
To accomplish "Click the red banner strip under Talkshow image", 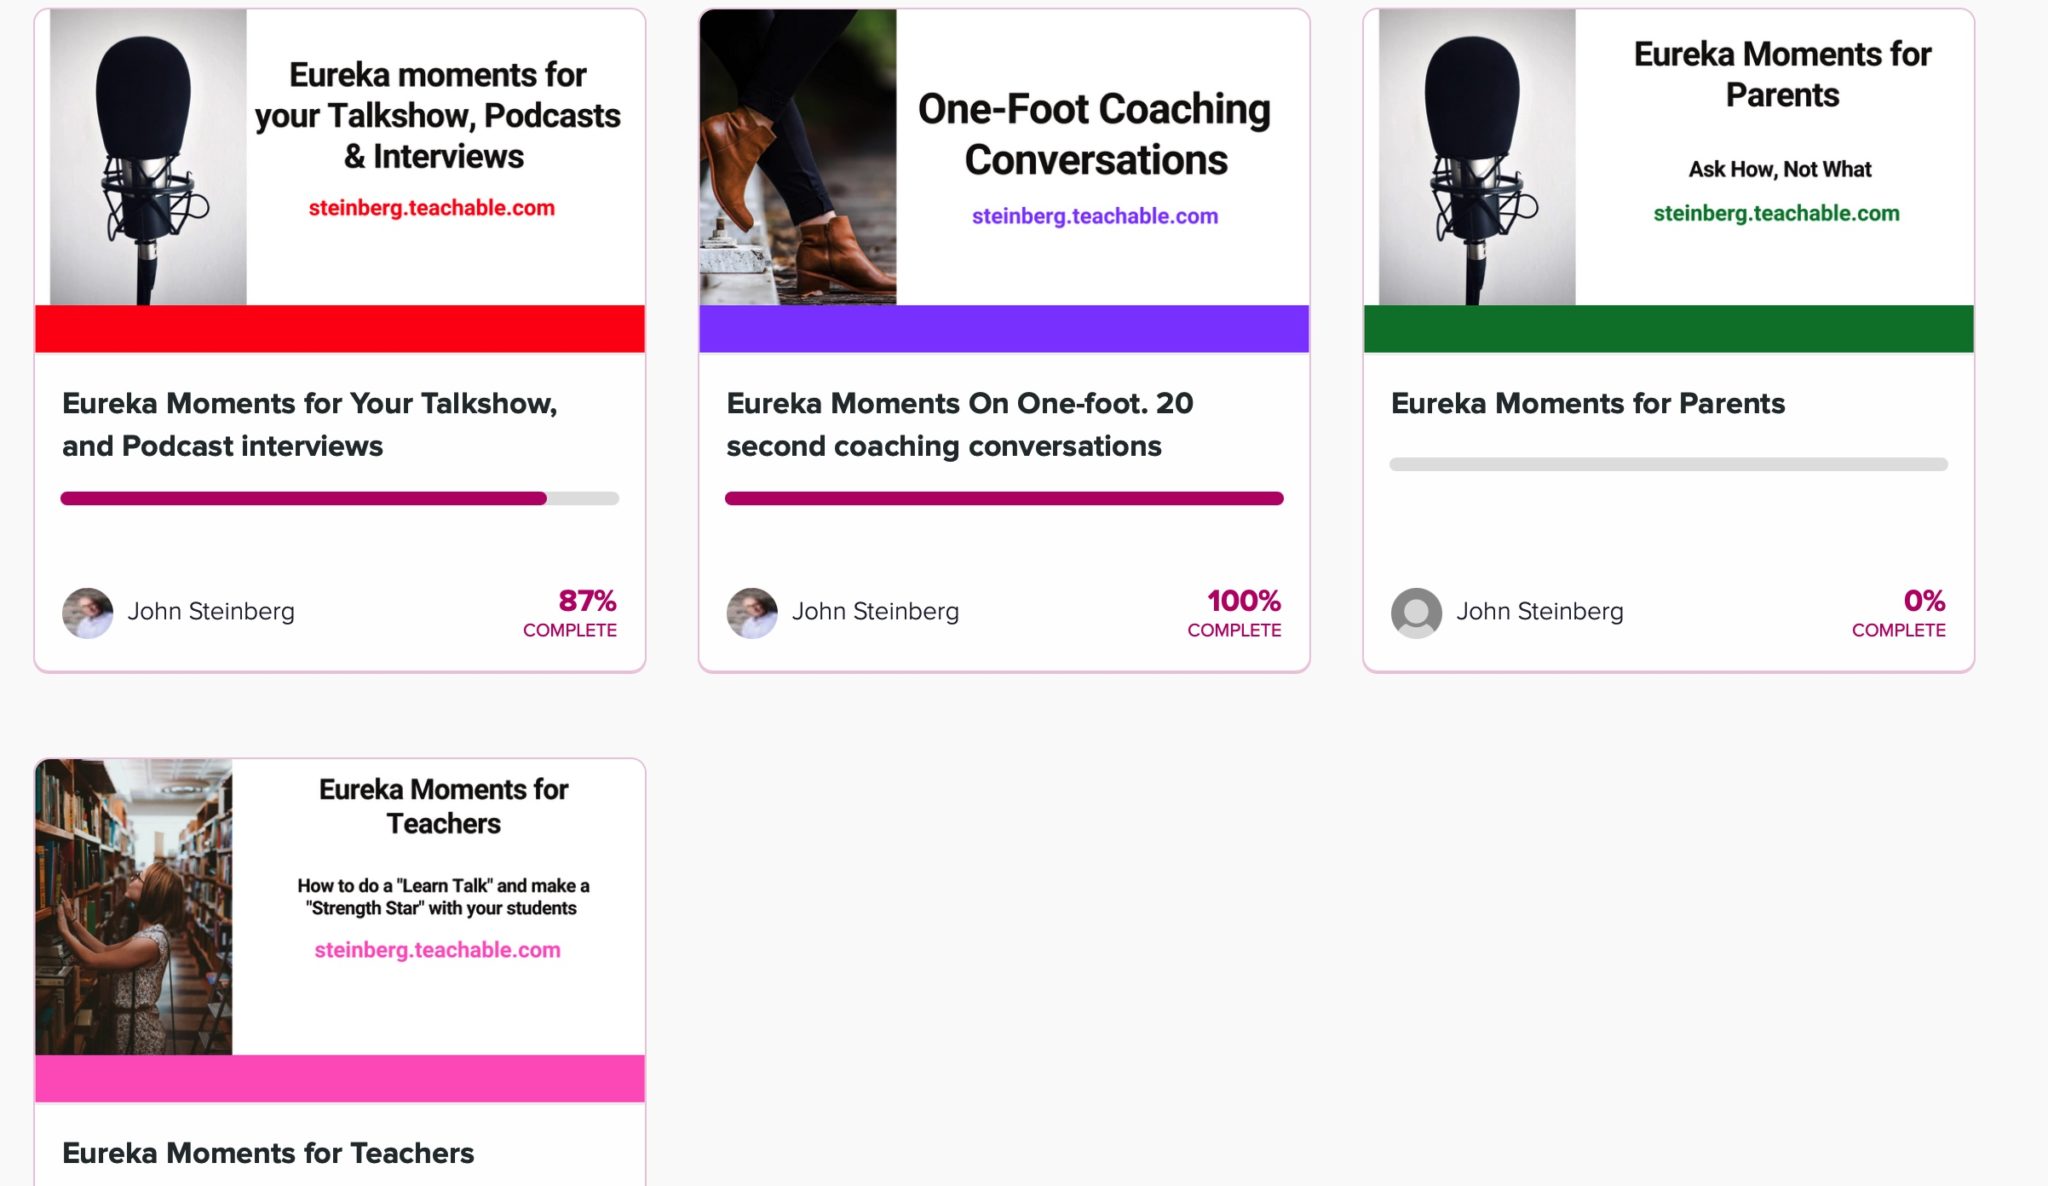I will click(340, 329).
